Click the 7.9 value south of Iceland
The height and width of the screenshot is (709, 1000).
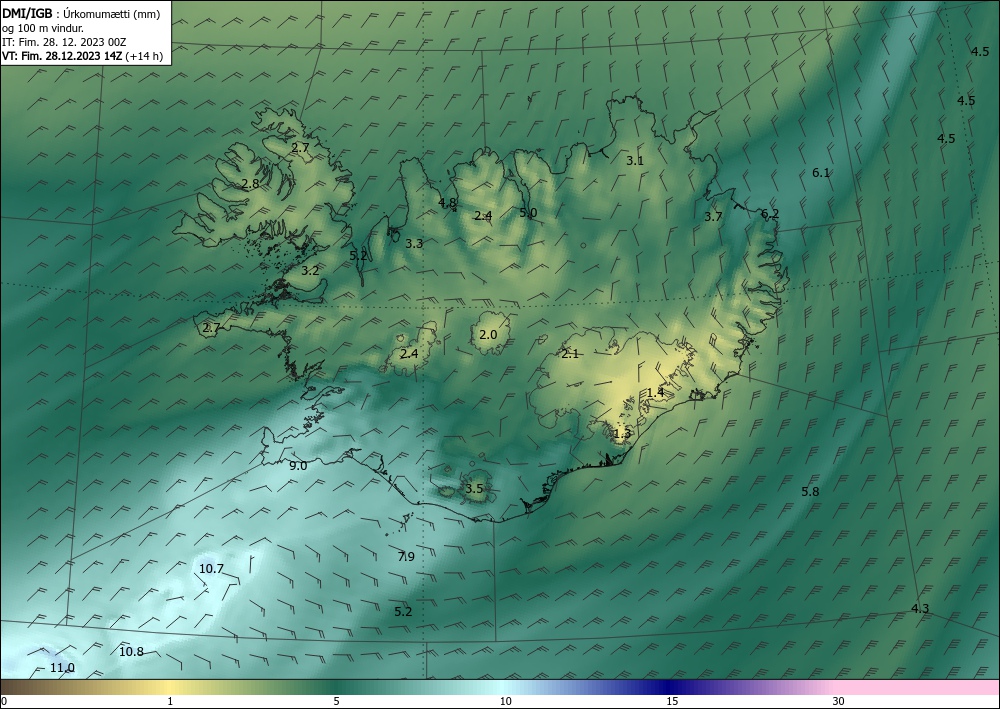point(406,557)
